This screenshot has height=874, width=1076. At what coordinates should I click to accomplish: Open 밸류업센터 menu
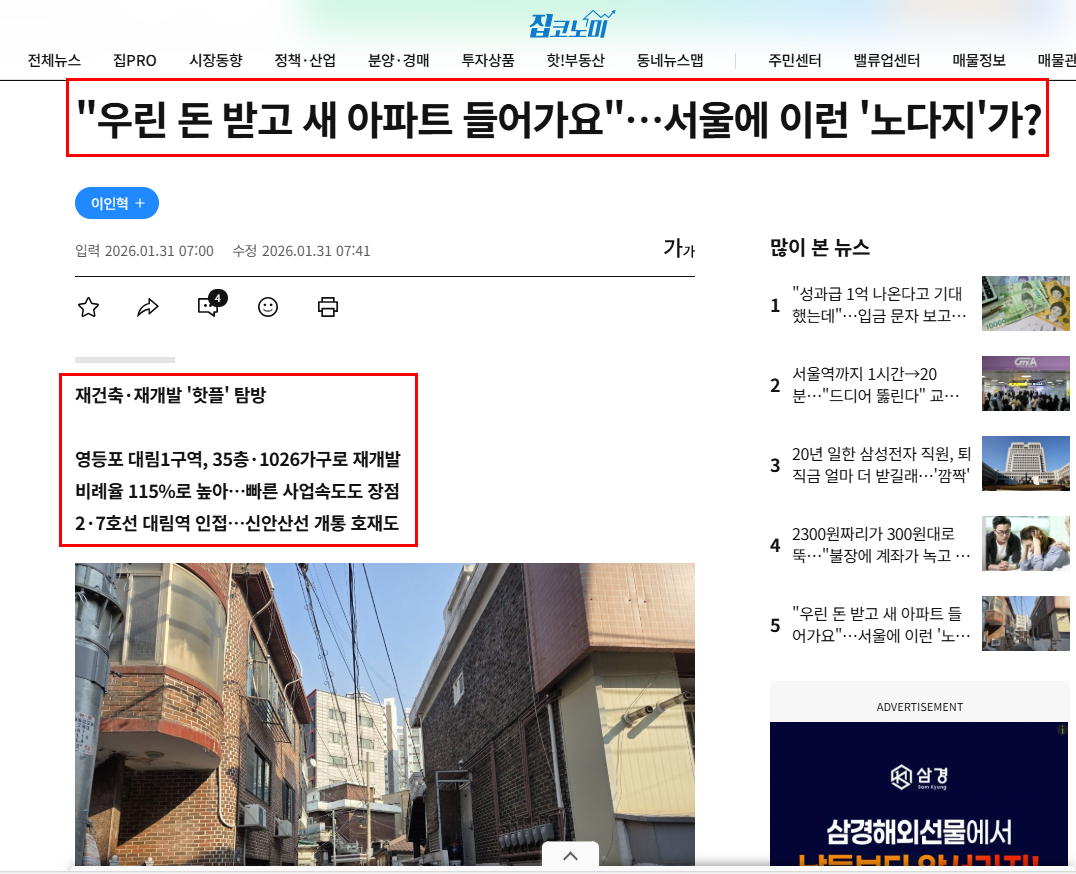click(x=887, y=60)
